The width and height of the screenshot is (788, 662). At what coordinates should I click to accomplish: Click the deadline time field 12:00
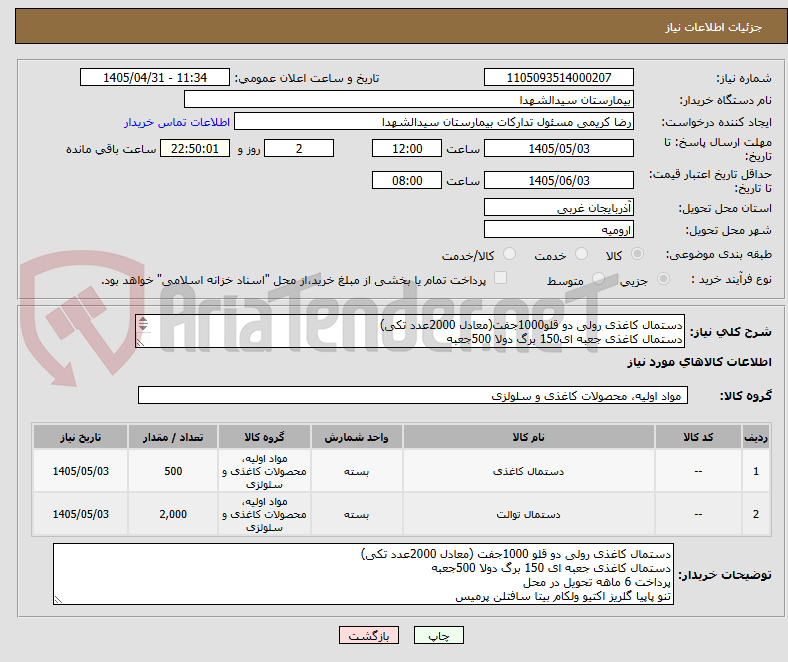tap(407, 148)
